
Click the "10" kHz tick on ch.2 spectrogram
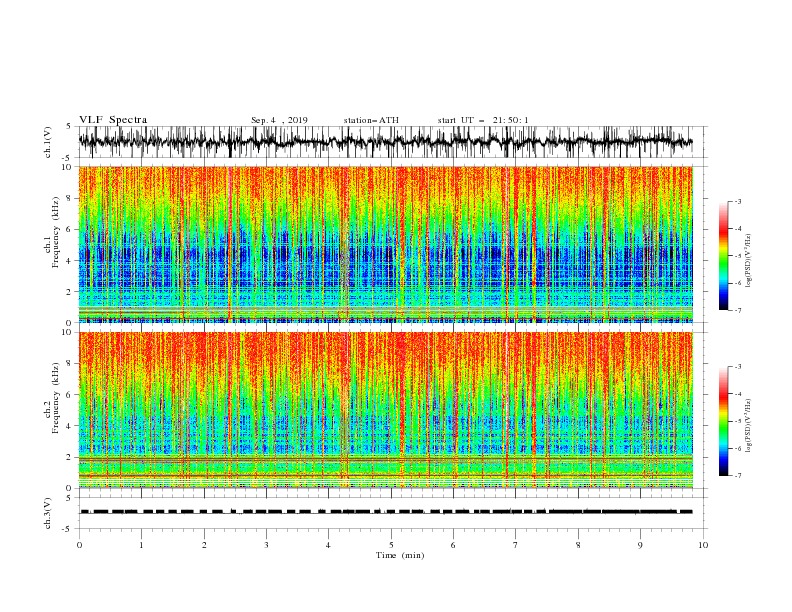68,332
